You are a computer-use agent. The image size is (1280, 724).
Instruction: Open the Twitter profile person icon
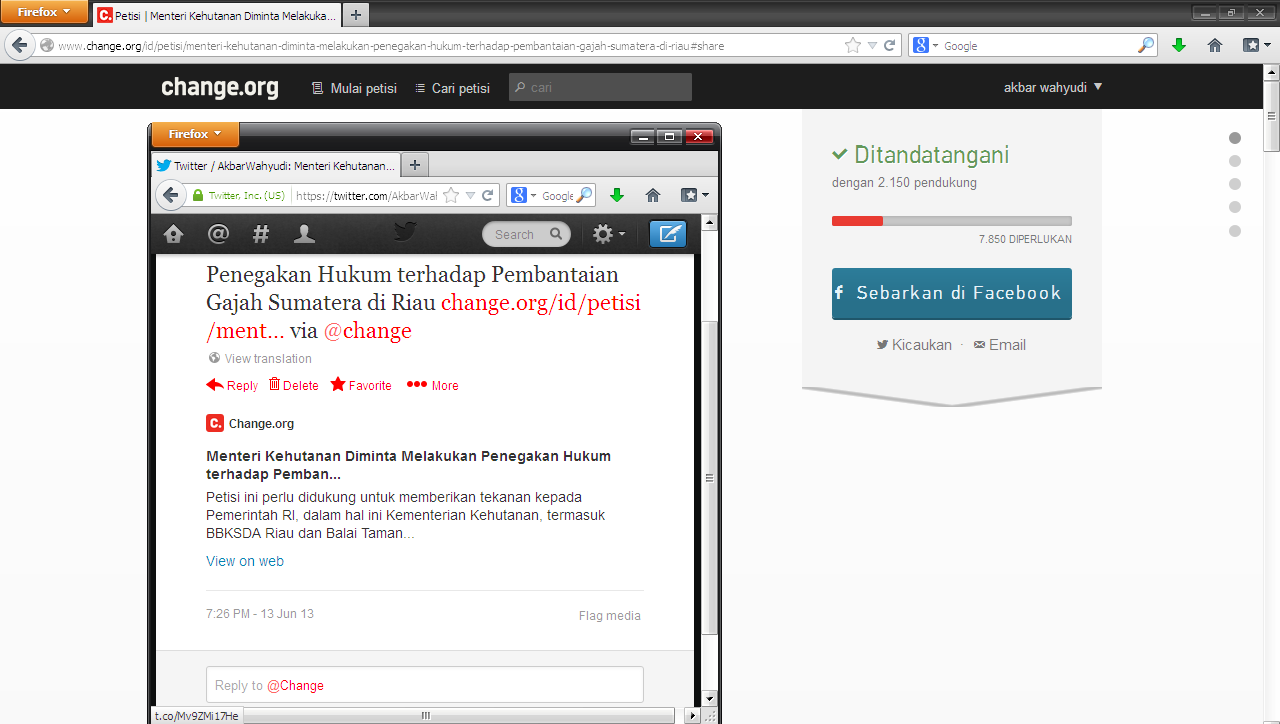[304, 234]
